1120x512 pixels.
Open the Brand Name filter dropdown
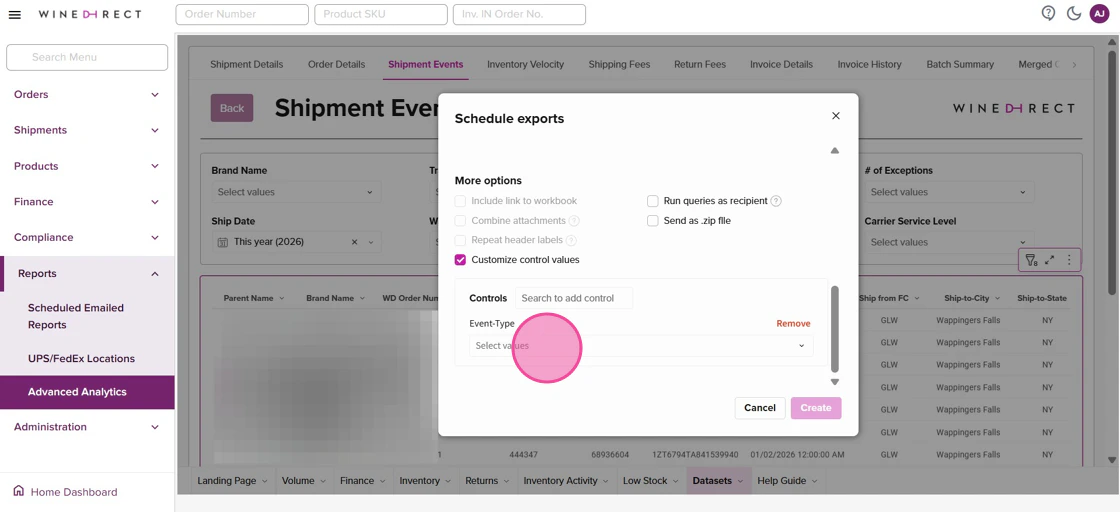pyautogui.click(x=296, y=192)
